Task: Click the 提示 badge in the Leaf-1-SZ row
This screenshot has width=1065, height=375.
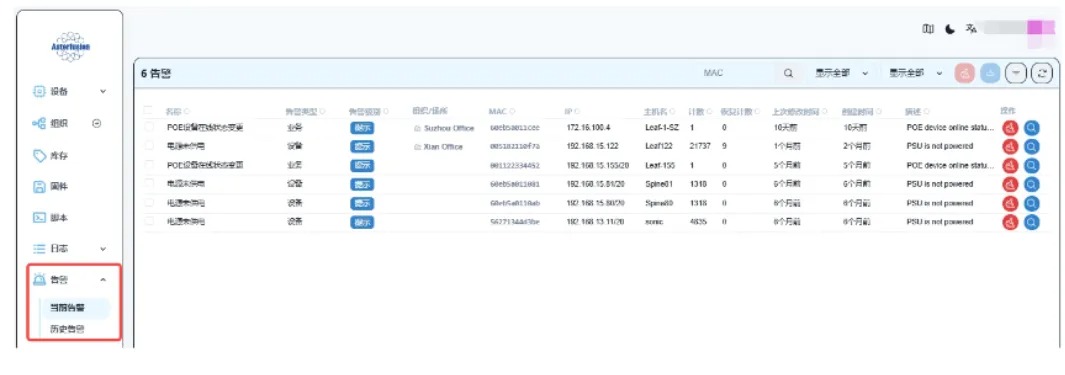Action: [x=362, y=128]
